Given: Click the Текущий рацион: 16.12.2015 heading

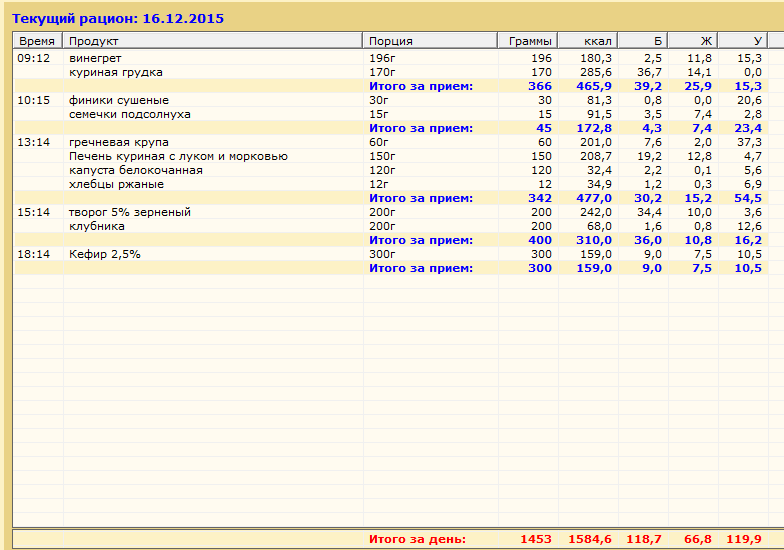Looking at the screenshot, I should (x=118, y=18).
